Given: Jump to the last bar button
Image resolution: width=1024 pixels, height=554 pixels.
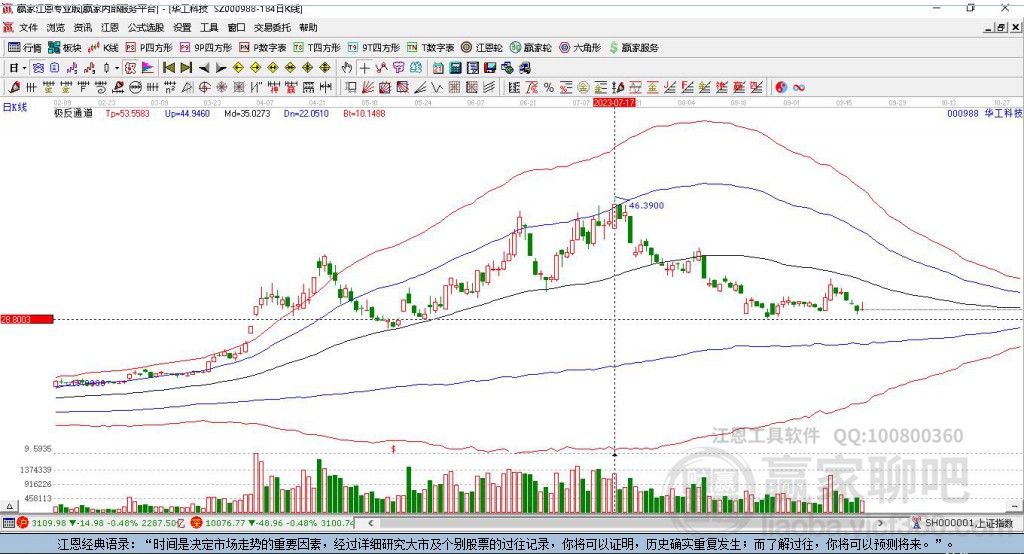Looking at the screenshot, I should click(x=186, y=68).
